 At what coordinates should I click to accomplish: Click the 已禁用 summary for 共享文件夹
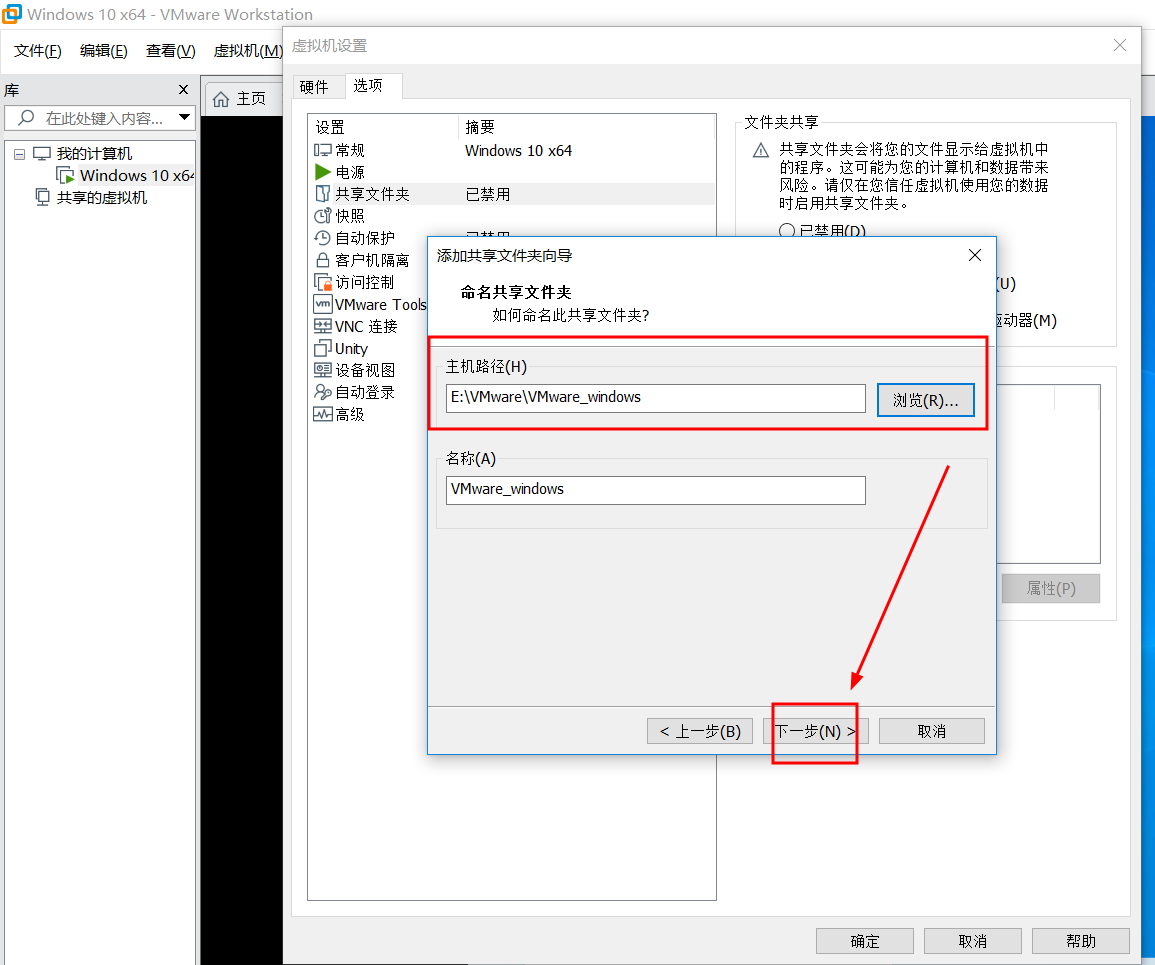click(488, 194)
